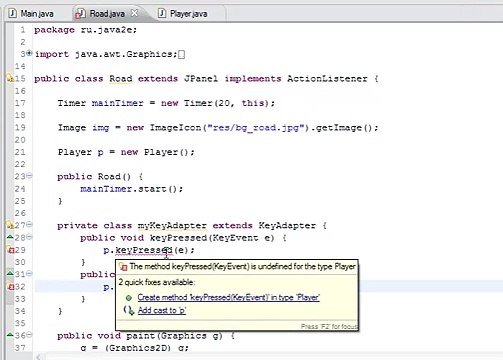Image resolution: width=503 pixels, height=360 pixels.
Task: Click the add-cast quick fix icon
Action: click(x=129, y=310)
